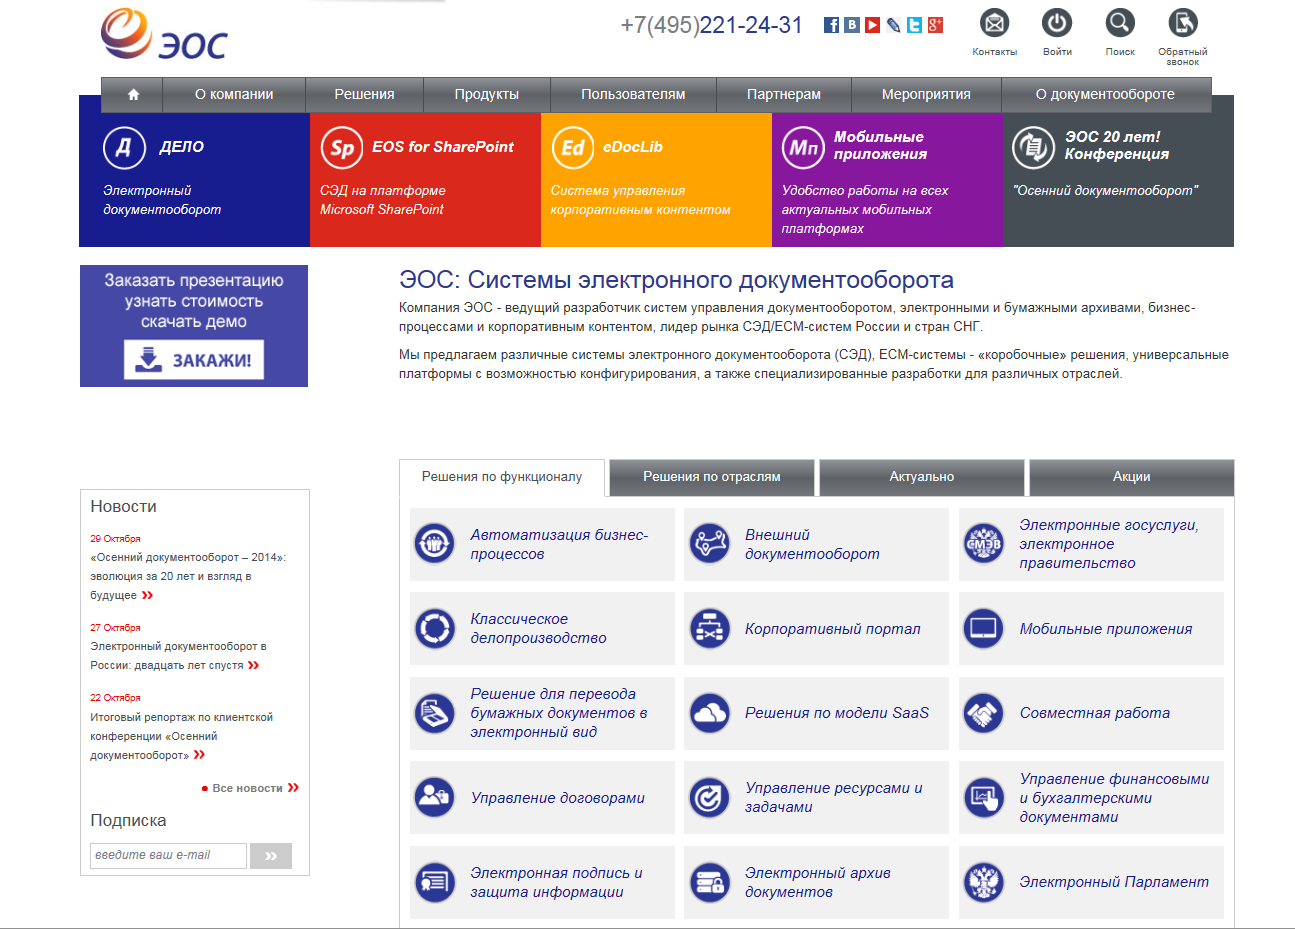
Task: Click the Управление договорами icon
Action: (435, 798)
